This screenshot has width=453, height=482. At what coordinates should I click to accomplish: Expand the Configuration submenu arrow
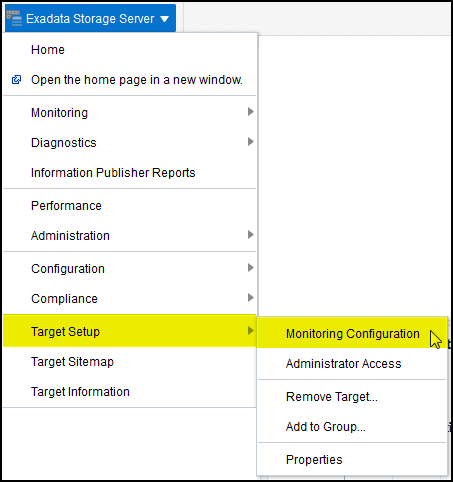[x=251, y=268]
